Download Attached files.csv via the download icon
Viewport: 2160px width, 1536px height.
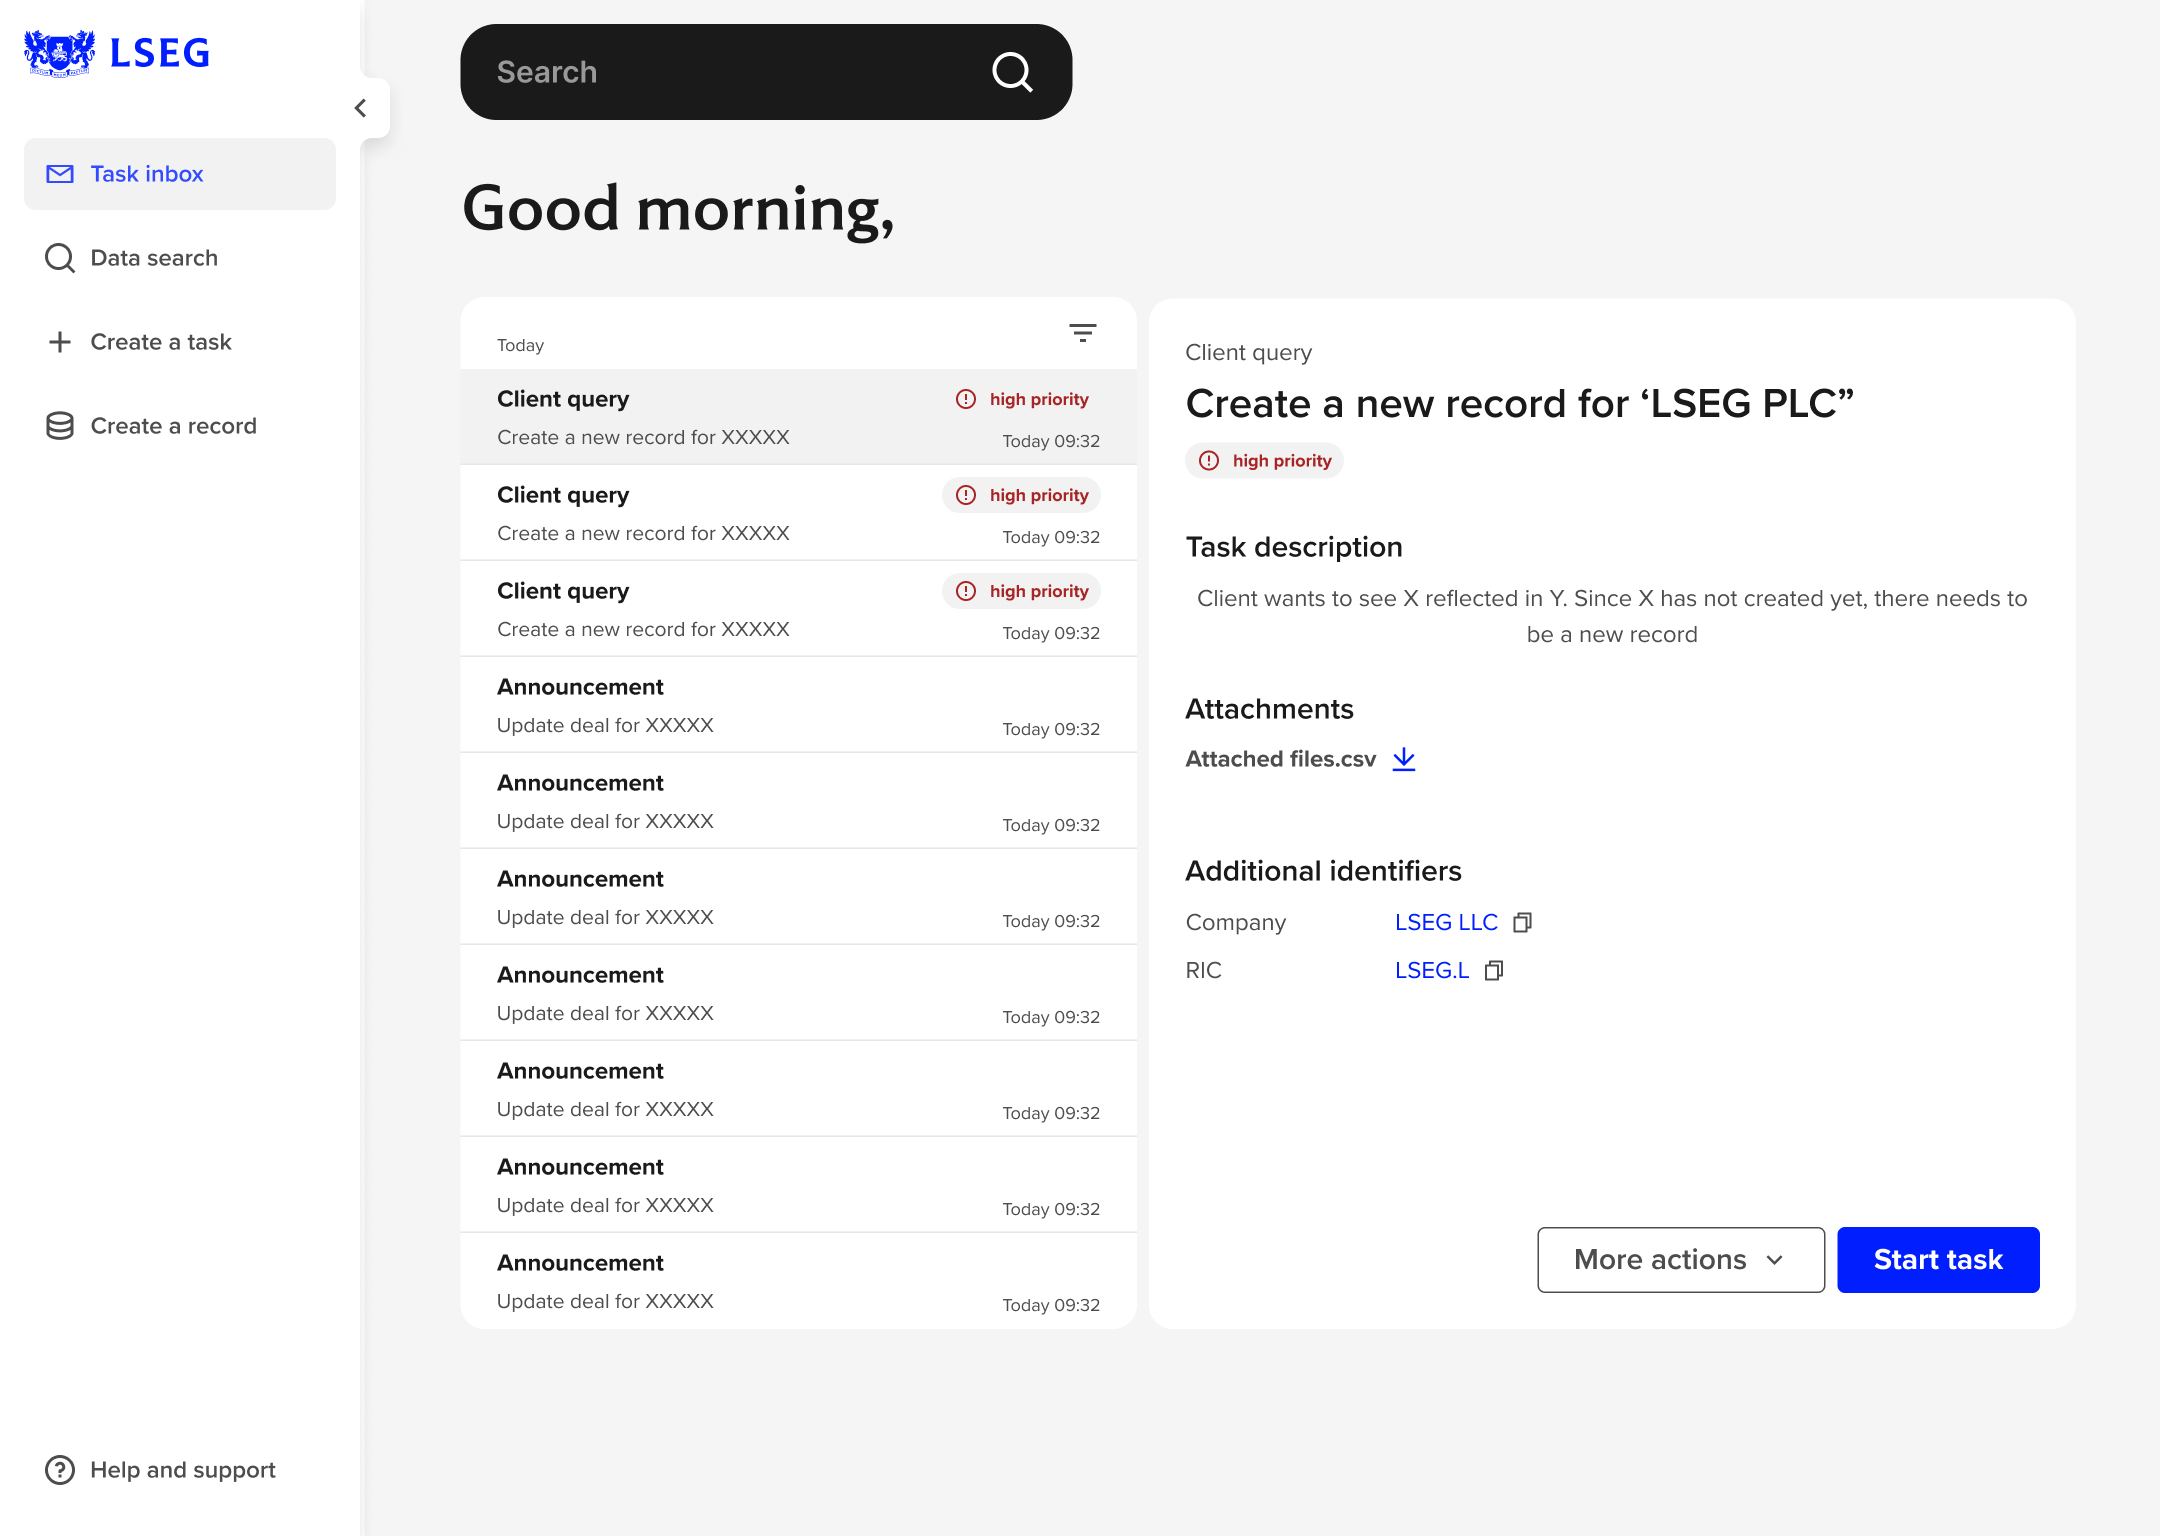tap(1404, 759)
